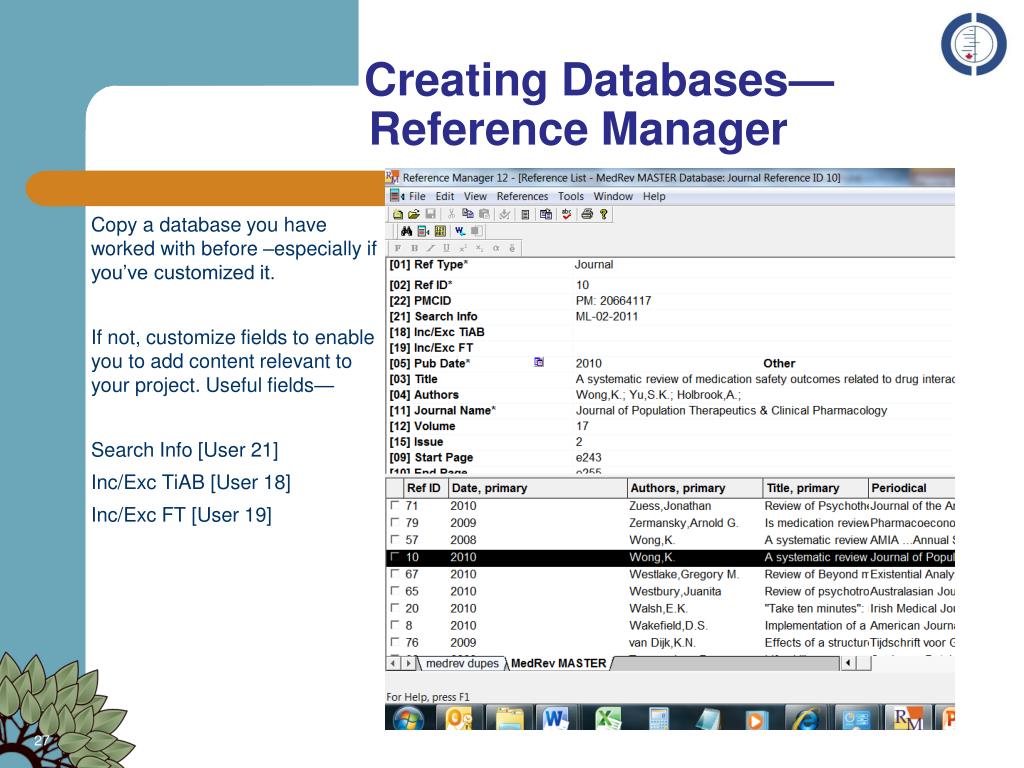Open the Window menu
Image resolution: width=1024 pixels, height=768 pixels.
click(x=613, y=196)
